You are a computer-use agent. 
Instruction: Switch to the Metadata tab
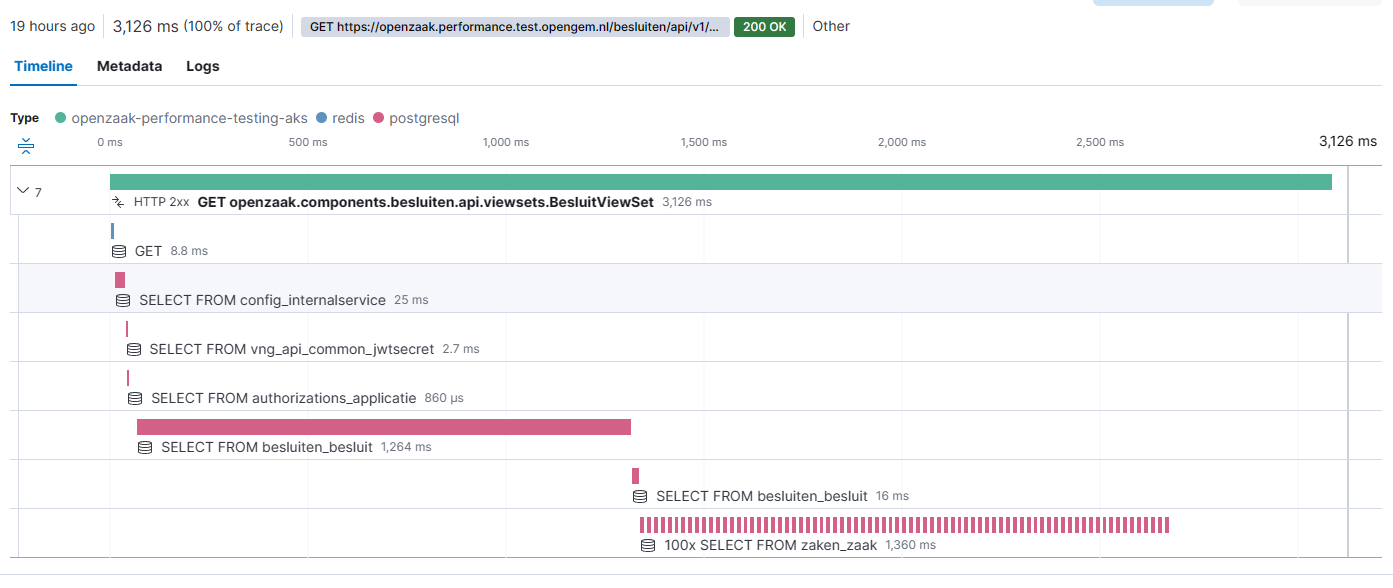point(129,66)
